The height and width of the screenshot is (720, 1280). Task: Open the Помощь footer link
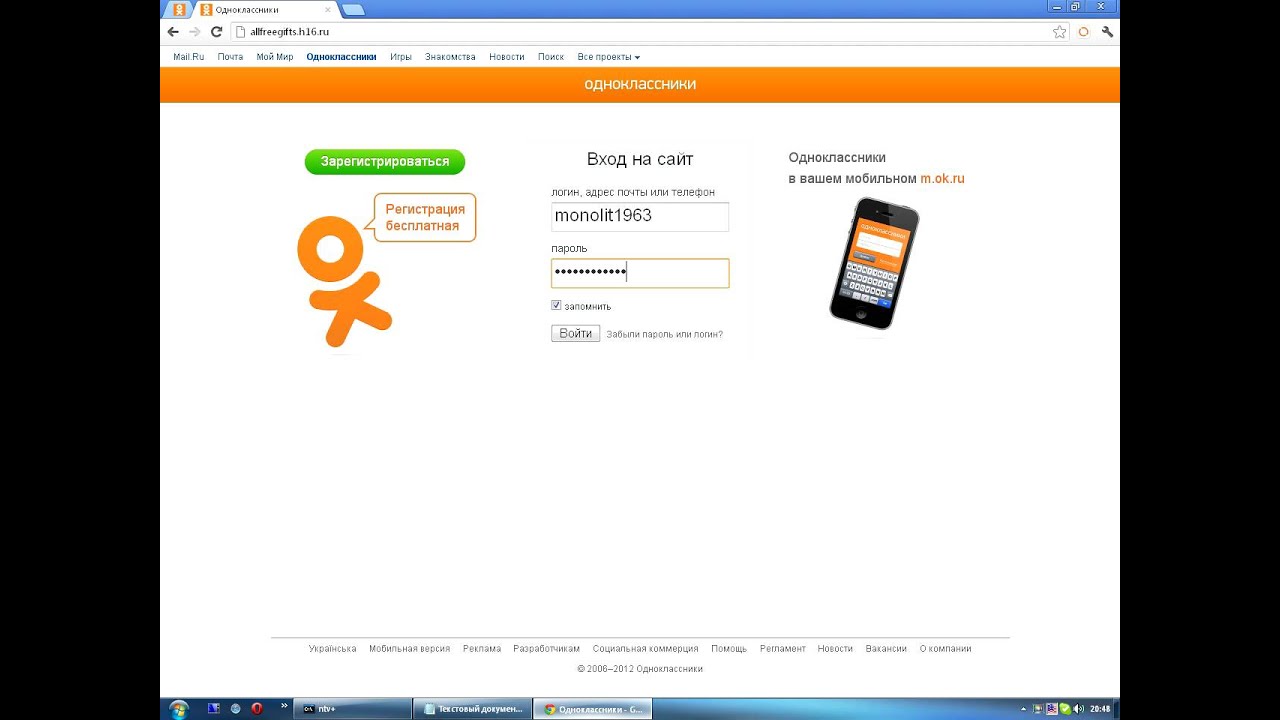click(x=729, y=649)
